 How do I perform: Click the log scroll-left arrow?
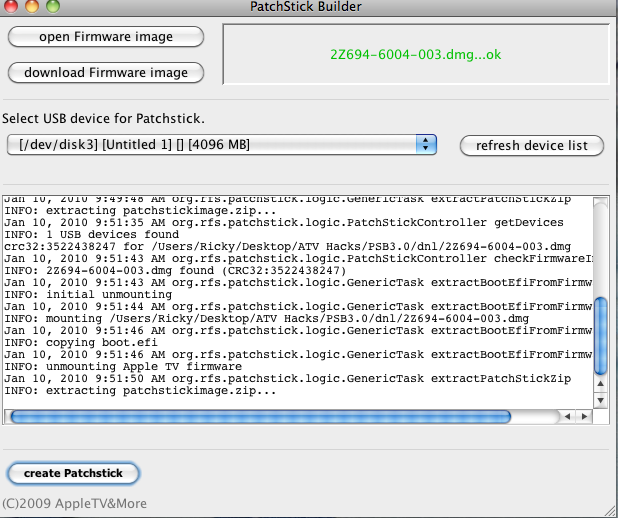click(x=567, y=416)
